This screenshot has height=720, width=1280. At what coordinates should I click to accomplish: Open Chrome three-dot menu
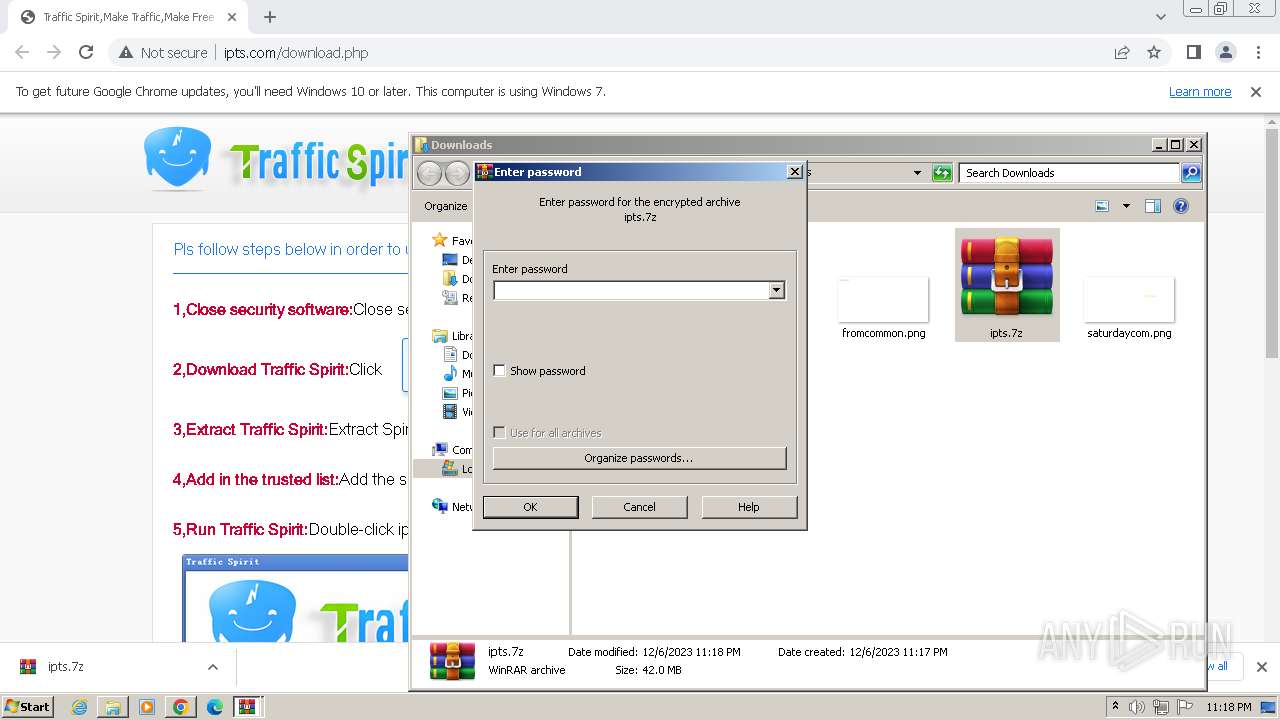[x=1258, y=53]
